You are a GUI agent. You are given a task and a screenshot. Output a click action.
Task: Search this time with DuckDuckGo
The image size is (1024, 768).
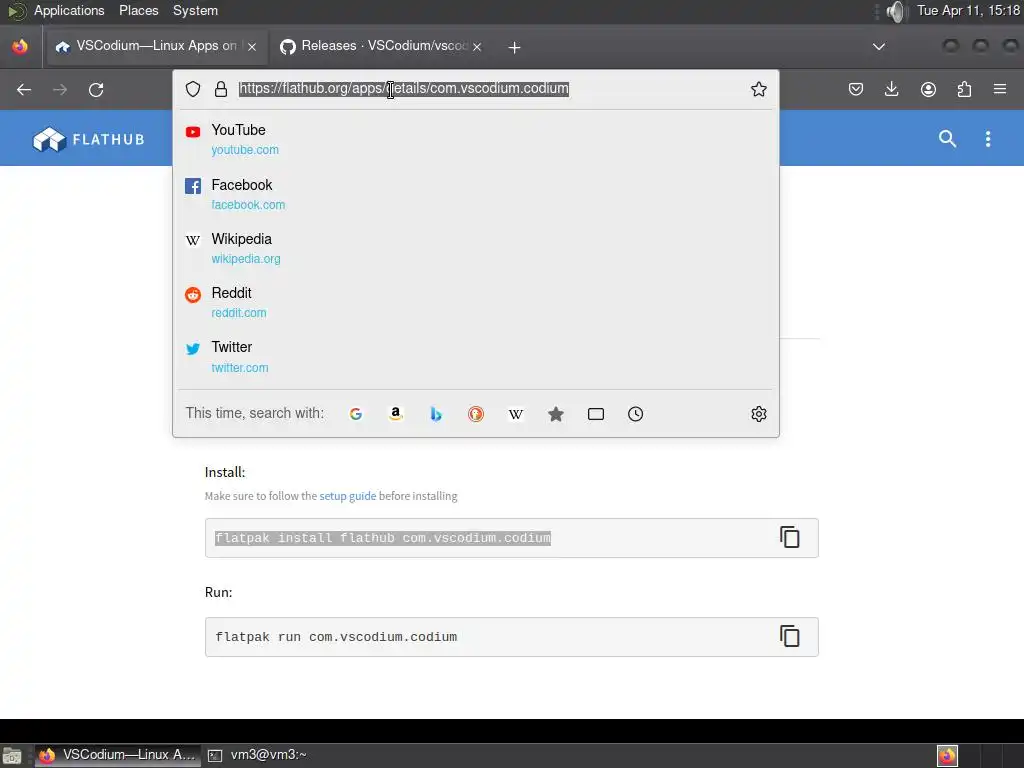coord(476,414)
